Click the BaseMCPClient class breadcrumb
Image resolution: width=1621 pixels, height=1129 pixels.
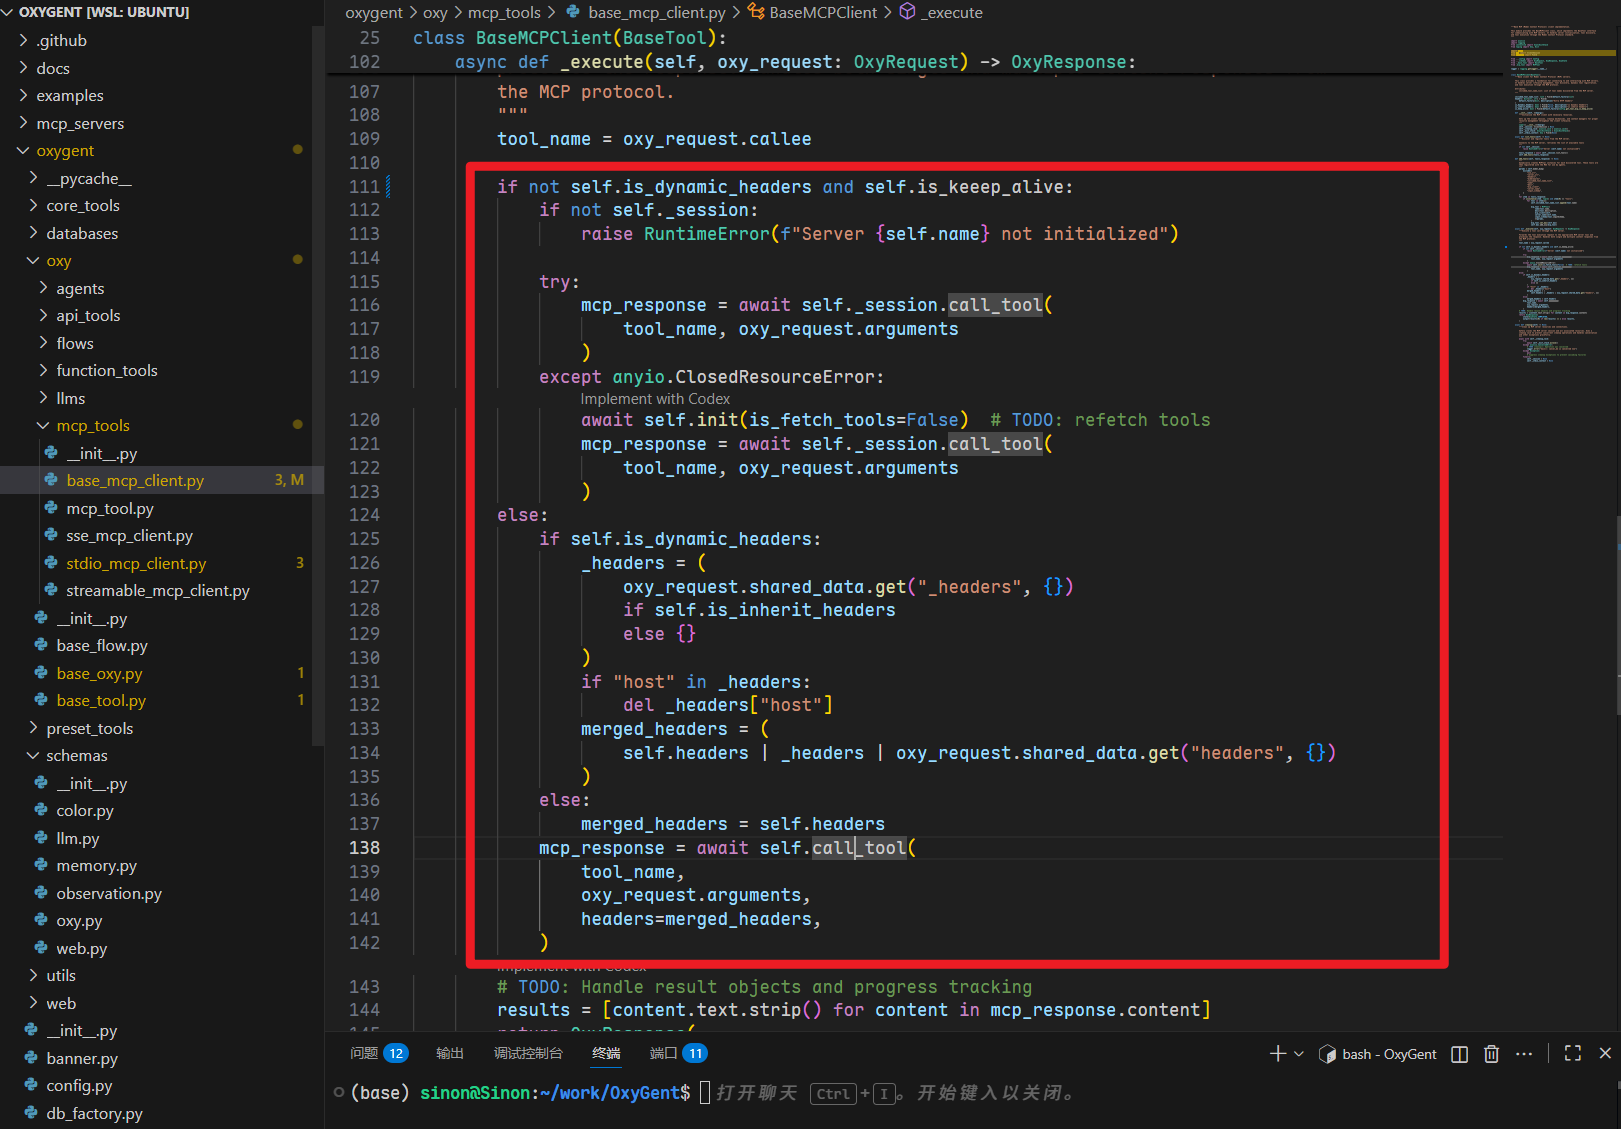[822, 12]
